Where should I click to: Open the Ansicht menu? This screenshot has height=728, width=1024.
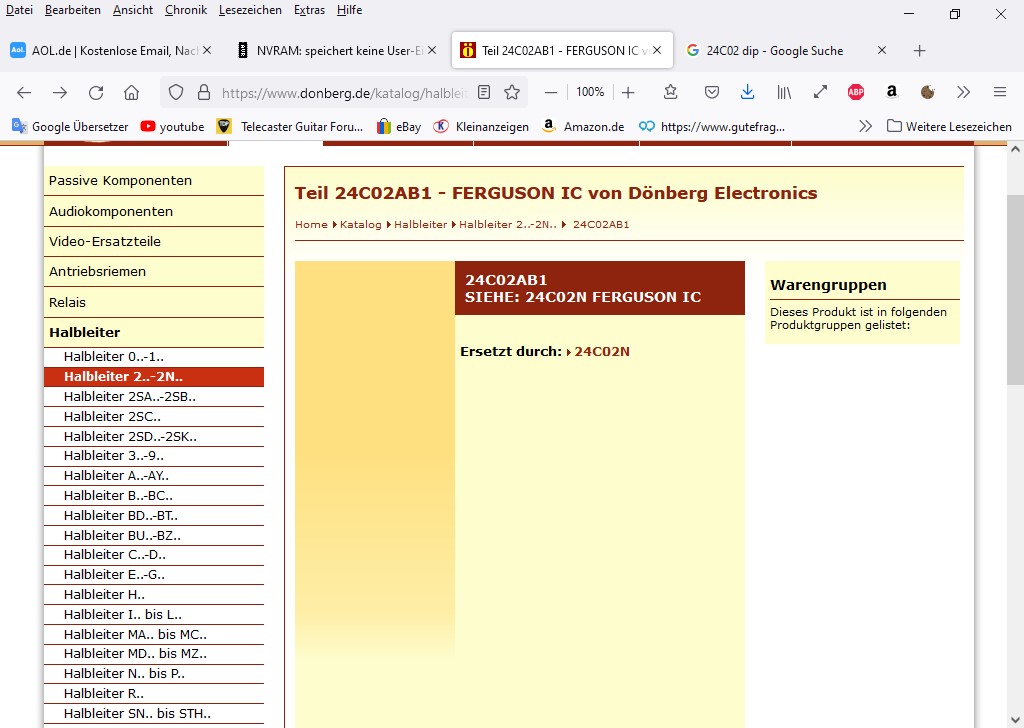coord(133,10)
